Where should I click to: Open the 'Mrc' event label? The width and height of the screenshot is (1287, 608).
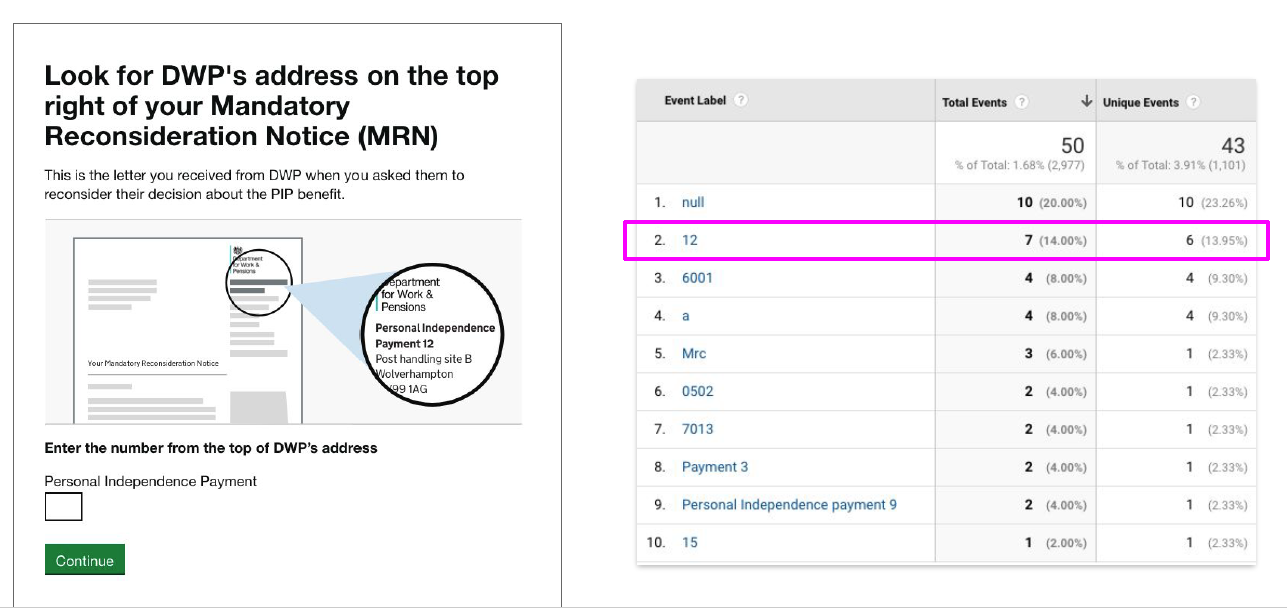pyautogui.click(x=694, y=353)
